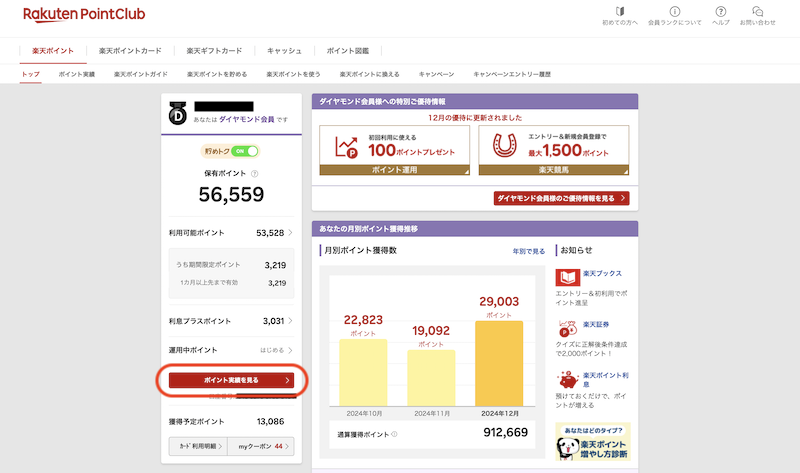Image resolution: width=800 pixels, height=473 pixels.
Task: Click the うち期間限定ポイント row
Action: point(231,265)
